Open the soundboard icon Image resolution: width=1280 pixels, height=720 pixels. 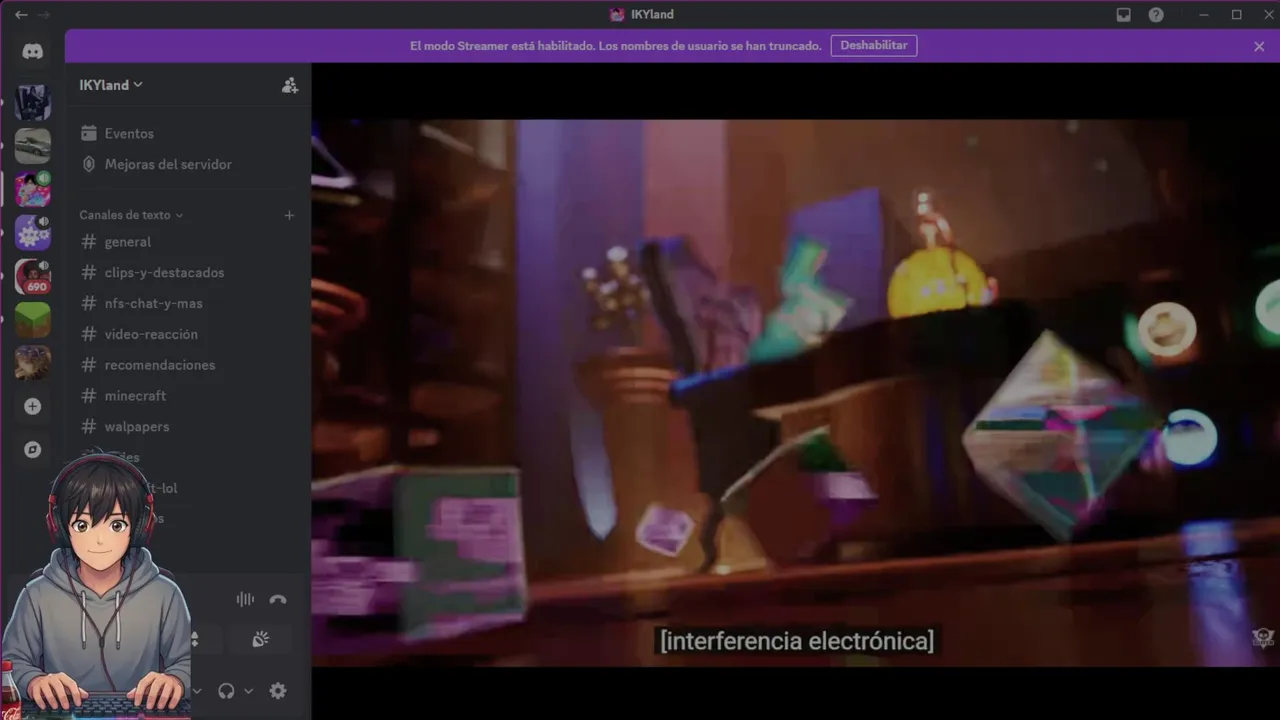260,639
